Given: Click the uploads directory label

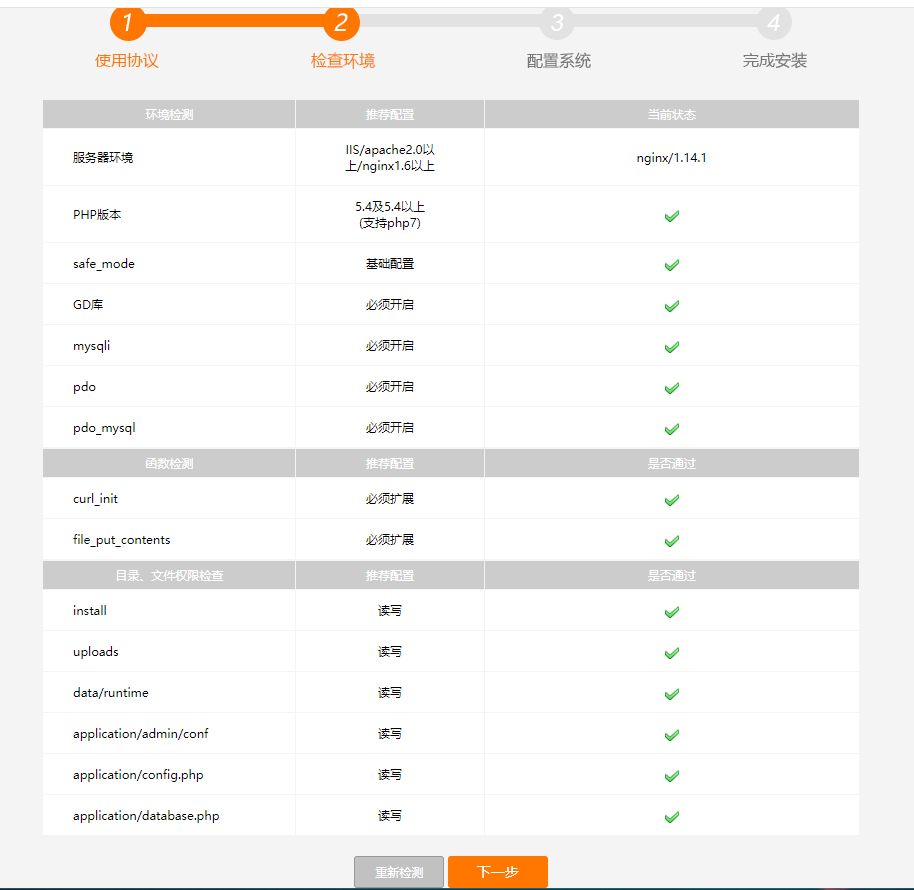Looking at the screenshot, I should tap(96, 652).
